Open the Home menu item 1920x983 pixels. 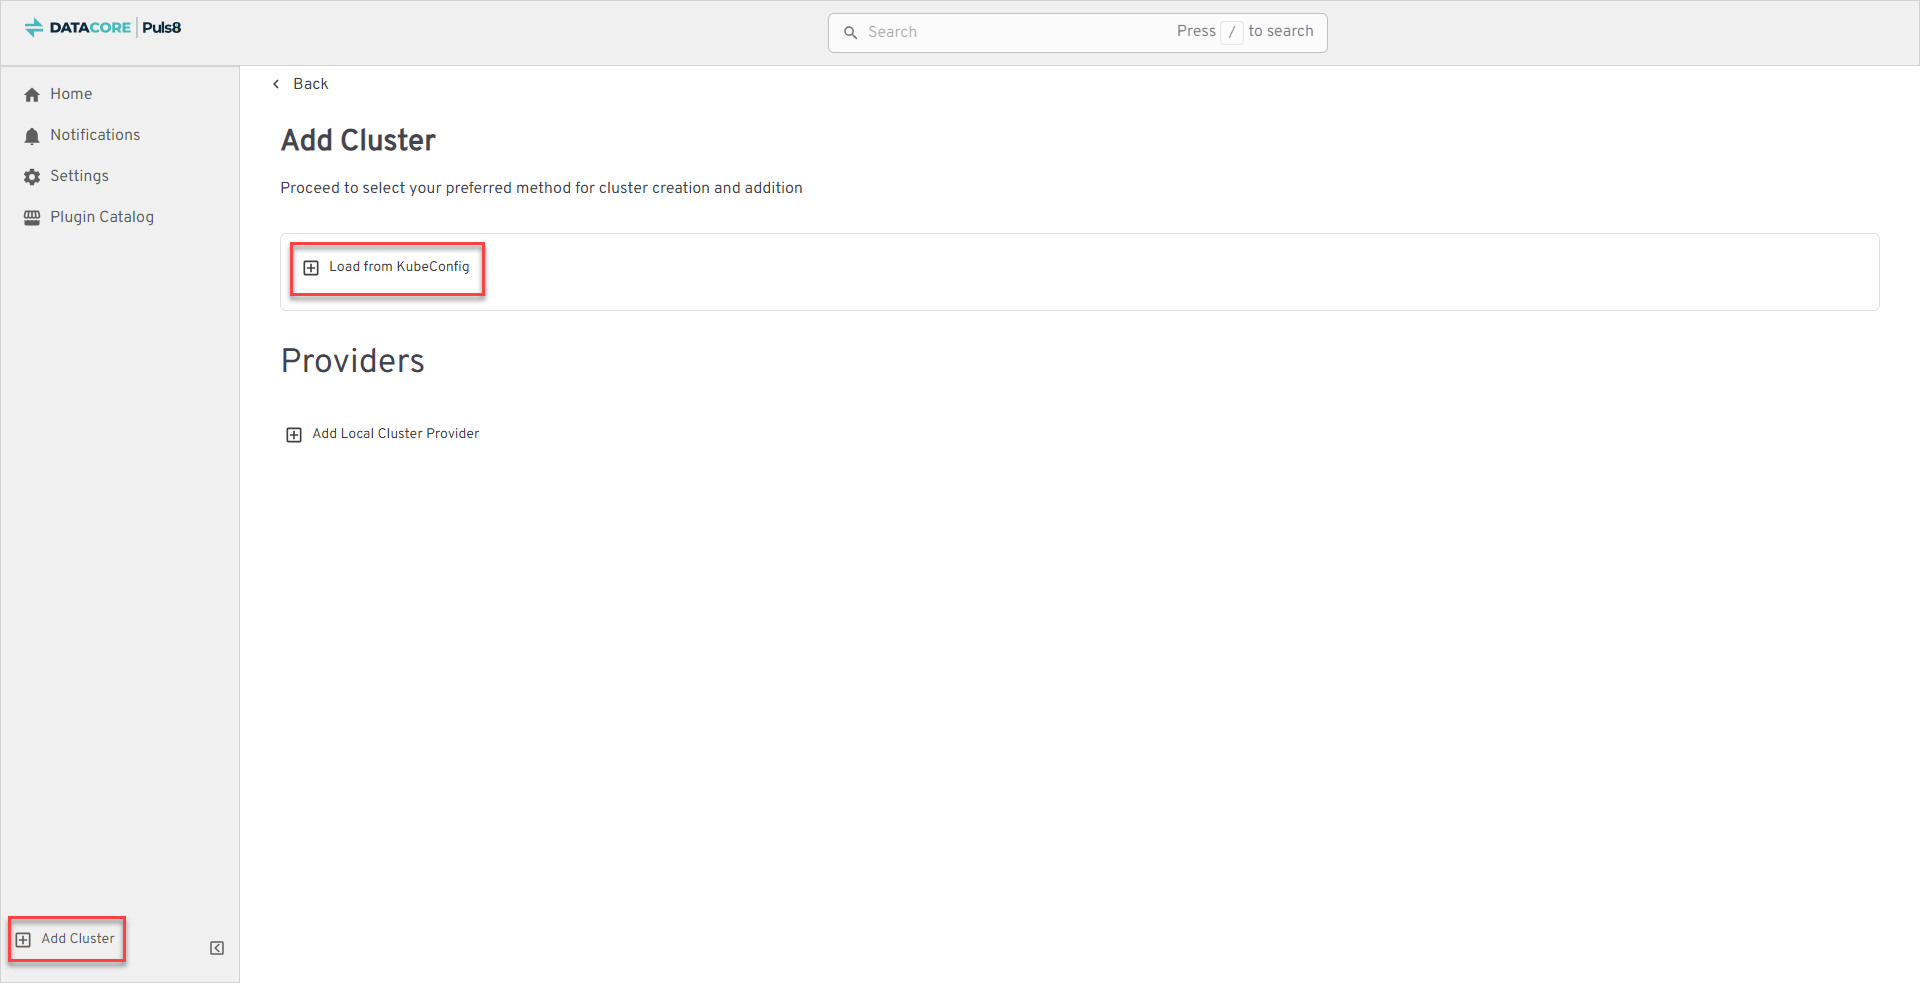pos(71,94)
